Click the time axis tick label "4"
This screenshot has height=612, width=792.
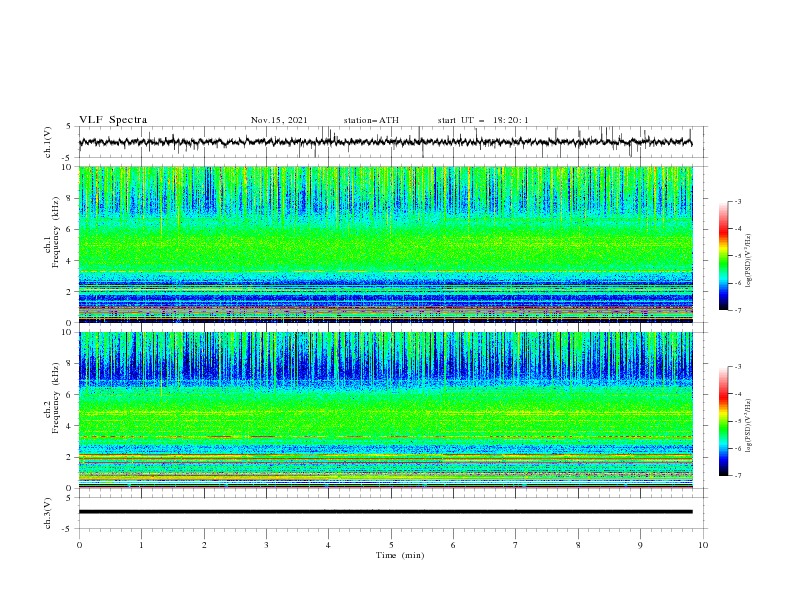328,545
